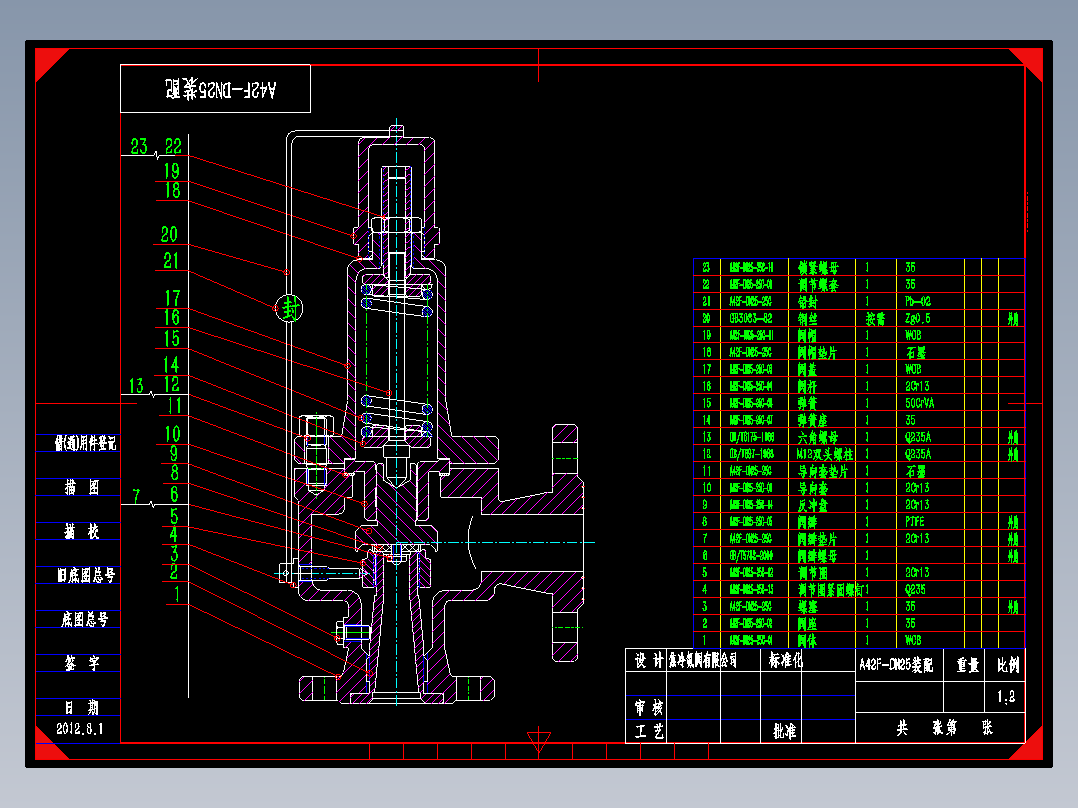1078x808 pixels.
Task: Select the '共 张 第 张' sheet count text
Action: click(944, 728)
